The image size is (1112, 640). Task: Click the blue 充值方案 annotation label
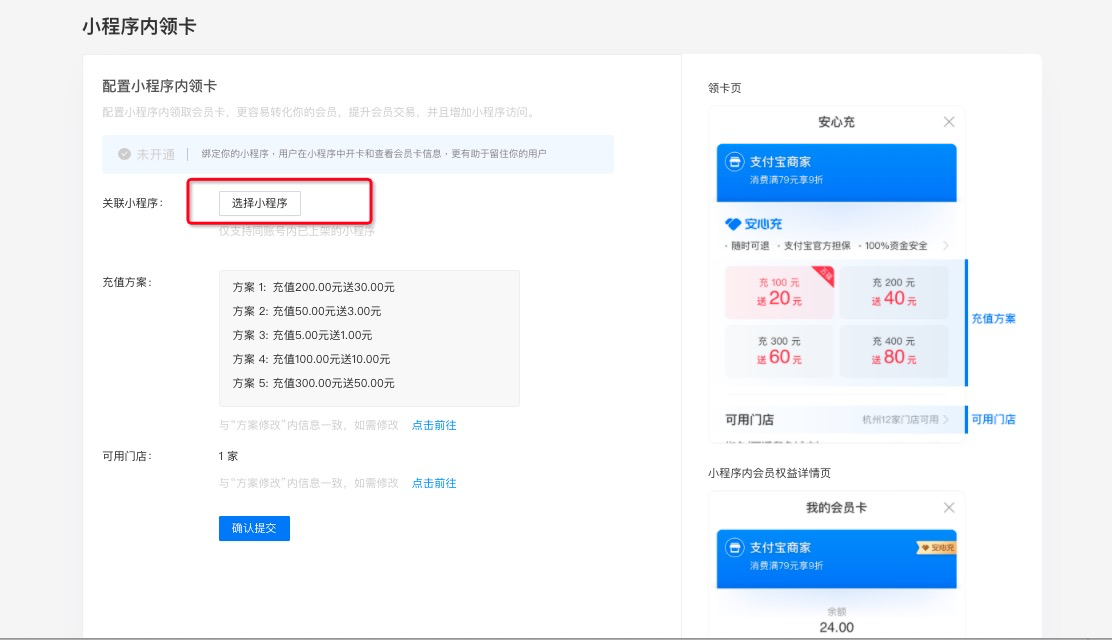pyautogui.click(x=993, y=319)
